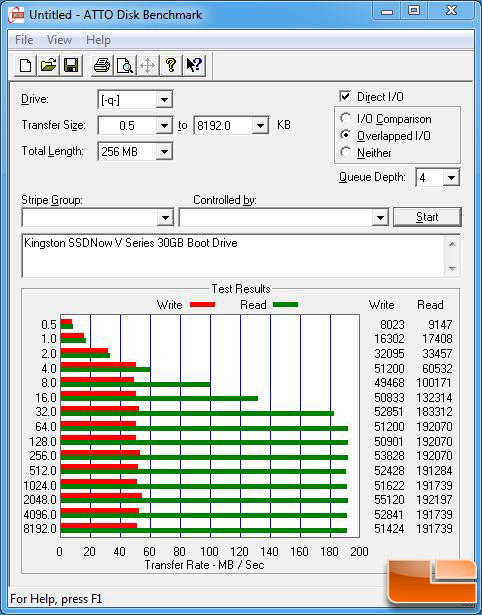Open Print Preview toolbar icon

pyautogui.click(x=125, y=65)
